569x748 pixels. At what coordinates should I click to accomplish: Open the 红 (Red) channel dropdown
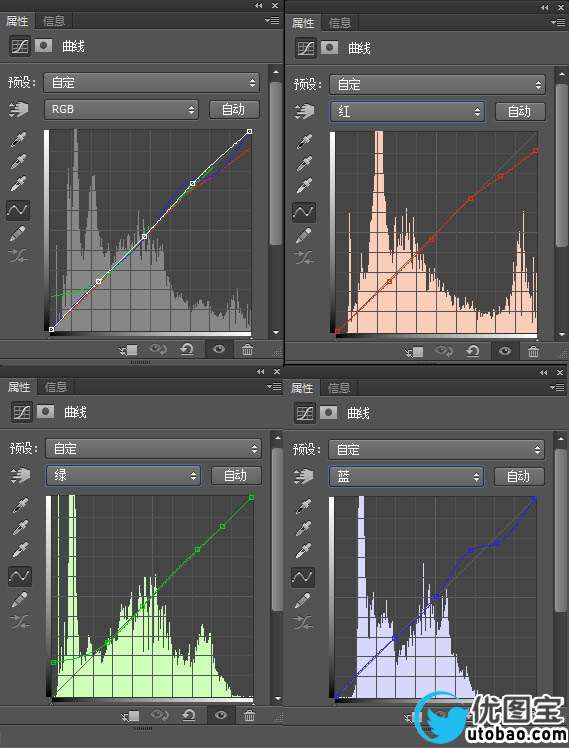tap(407, 111)
